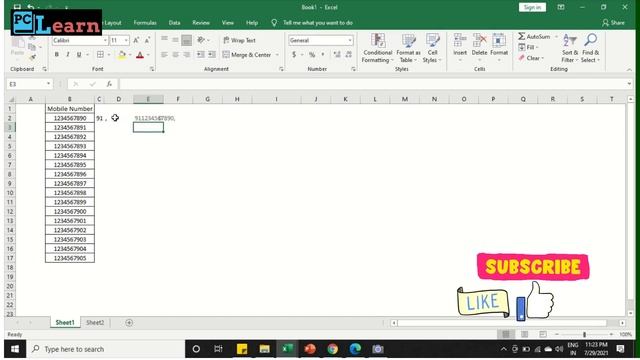
Task: Select cell containing 1234567895
Action: pos(70,164)
